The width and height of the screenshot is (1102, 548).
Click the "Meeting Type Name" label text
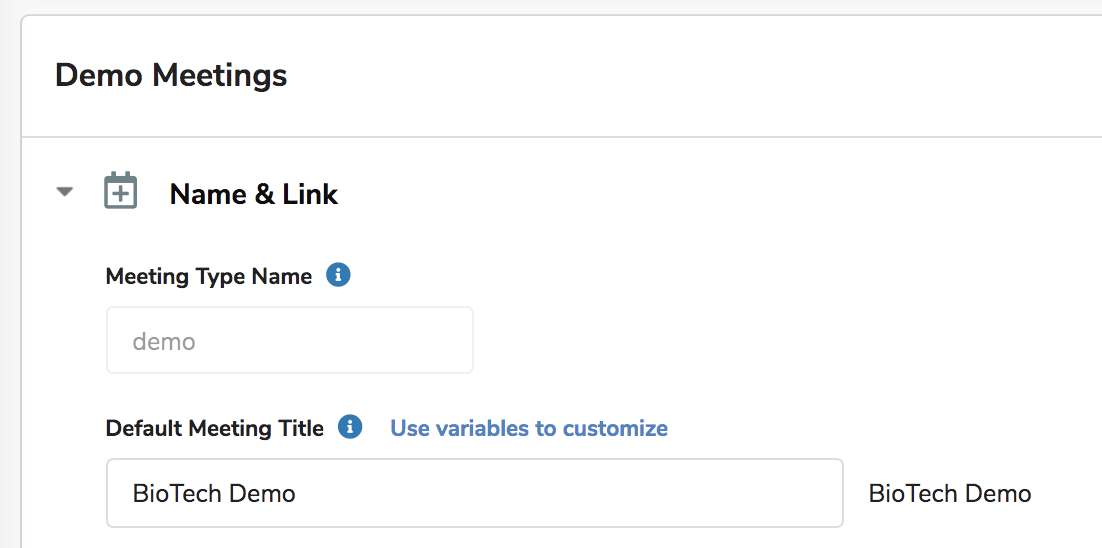pos(209,276)
